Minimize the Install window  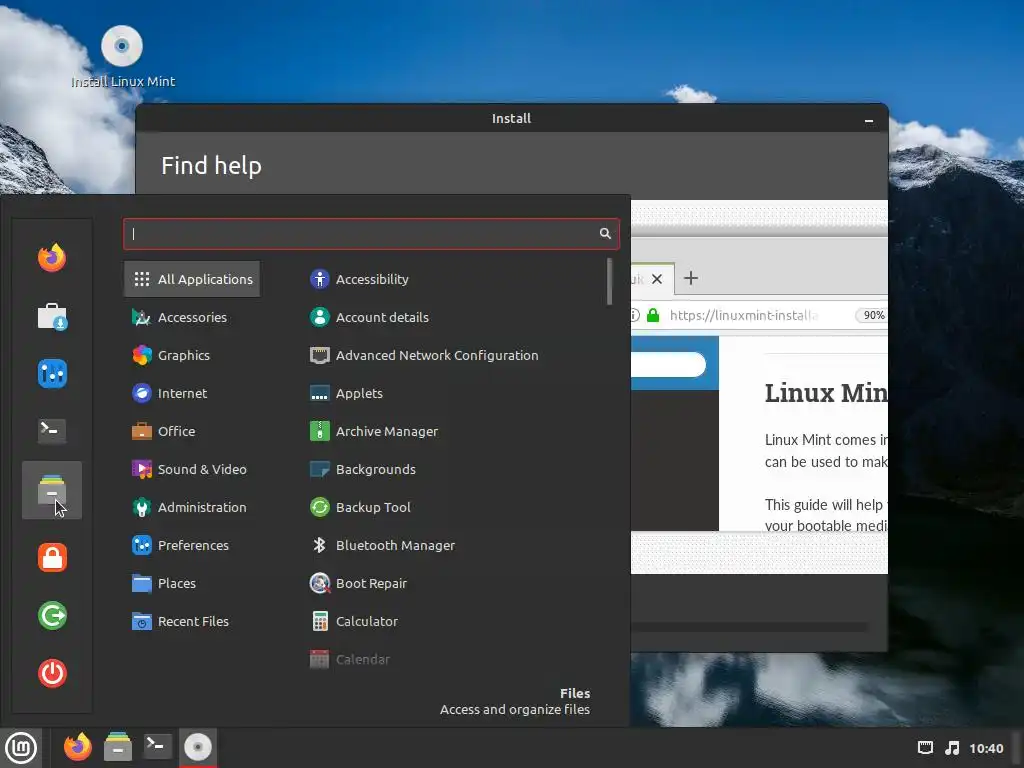tap(869, 120)
